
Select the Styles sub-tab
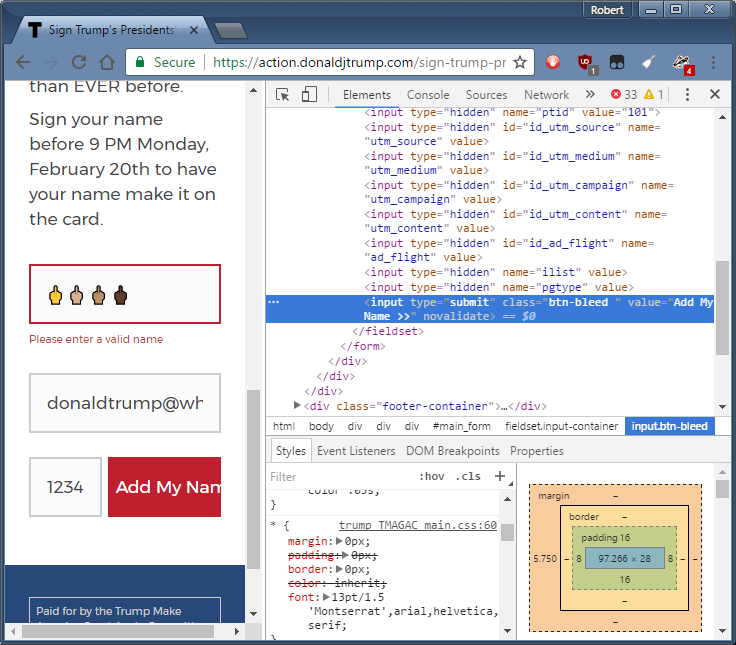(x=291, y=451)
